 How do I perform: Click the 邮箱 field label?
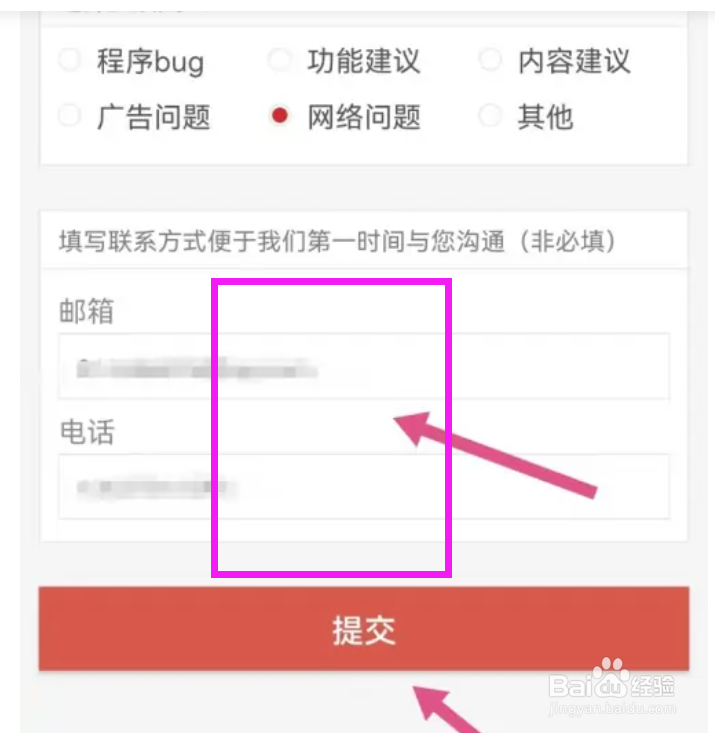[x=87, y=311]
